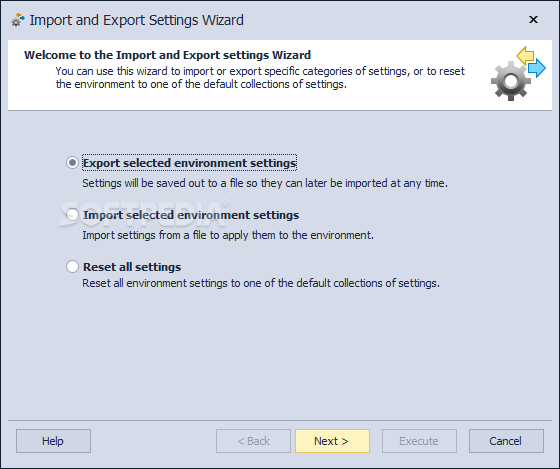
Task: Click the blue export arrow icon
Action: [x=537, y=68]
